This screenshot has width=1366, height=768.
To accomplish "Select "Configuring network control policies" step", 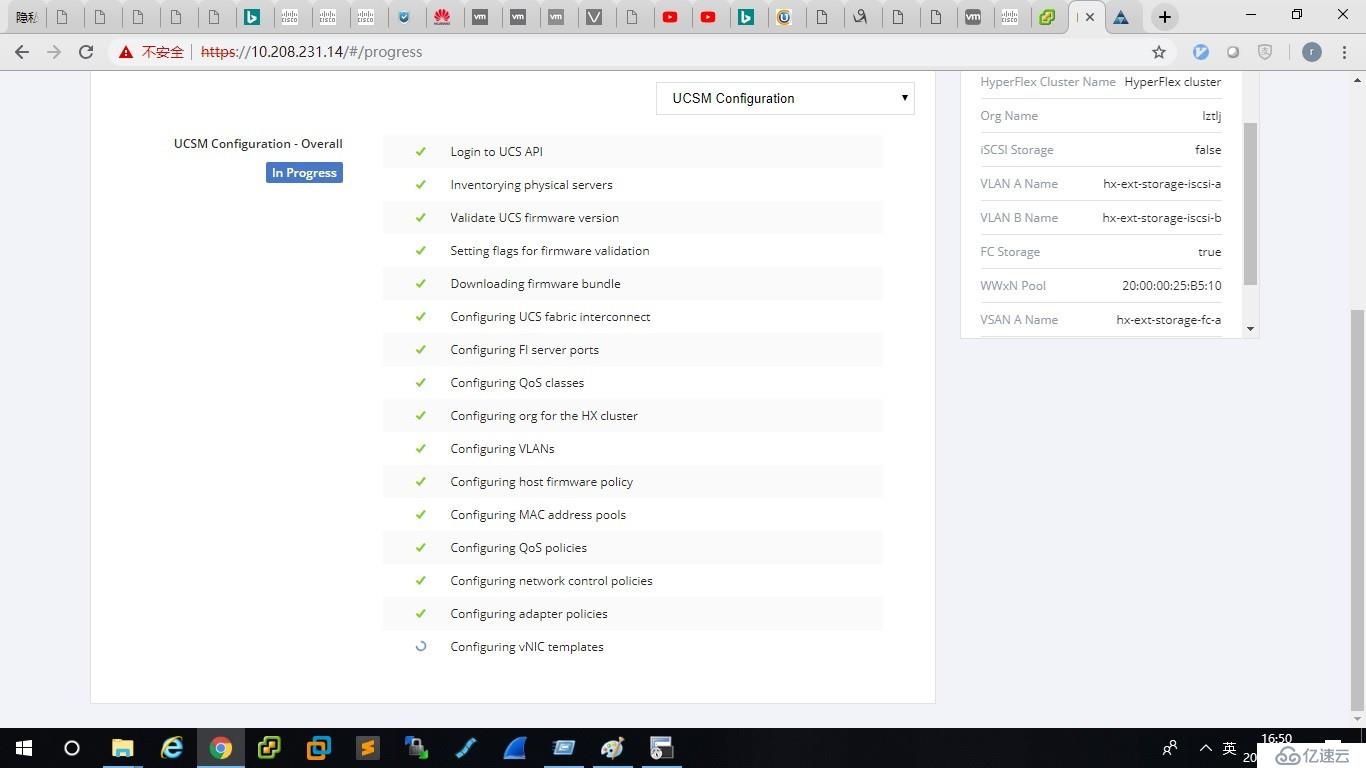I will pos(551,581).
